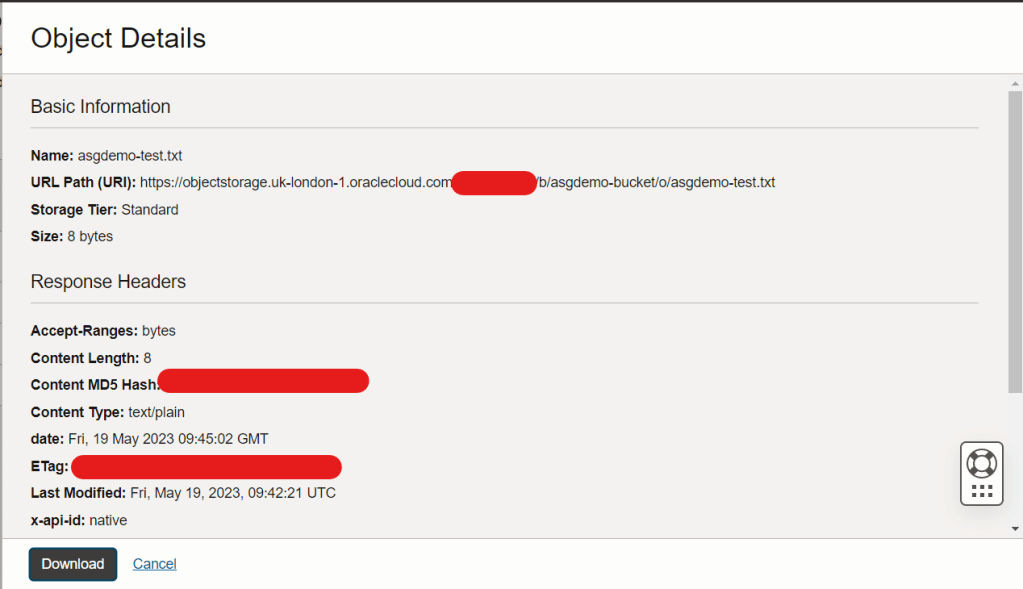
Task: Click the objectstorage URL path text
Action: coord(457,183)
